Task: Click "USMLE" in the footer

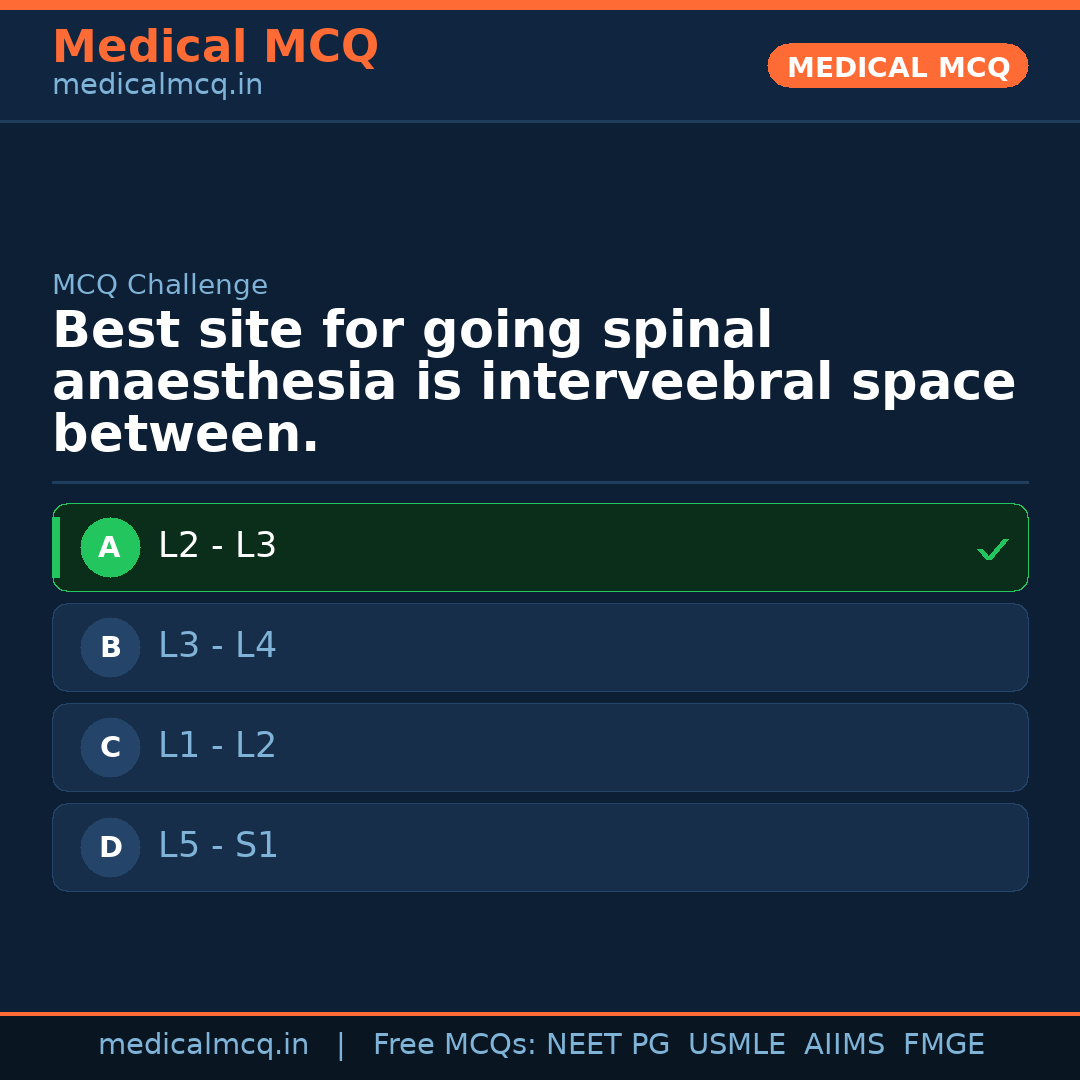Action: (736, 1045)
